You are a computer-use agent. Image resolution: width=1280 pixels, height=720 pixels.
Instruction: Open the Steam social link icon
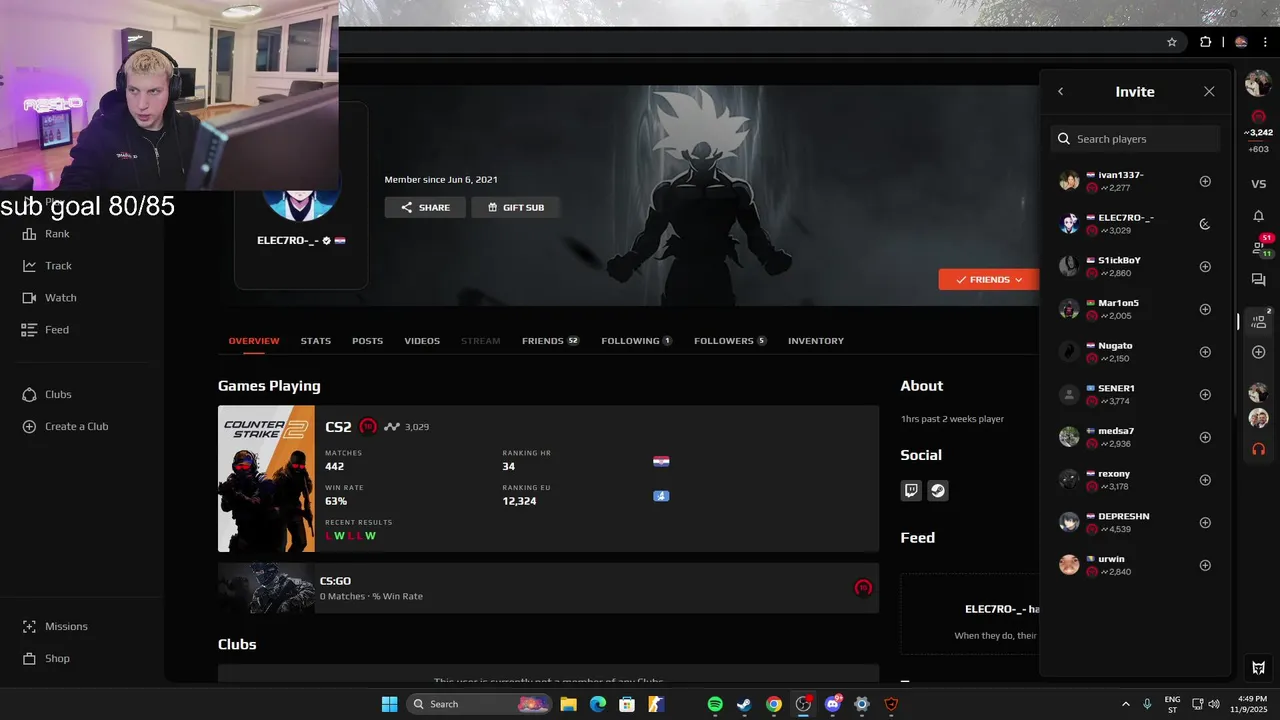937,490
